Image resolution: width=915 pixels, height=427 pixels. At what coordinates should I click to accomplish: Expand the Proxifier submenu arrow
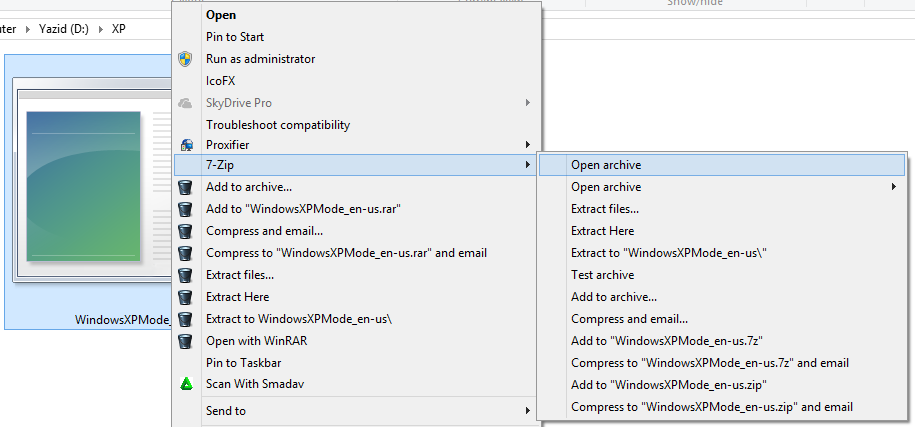tap(528, 146)
